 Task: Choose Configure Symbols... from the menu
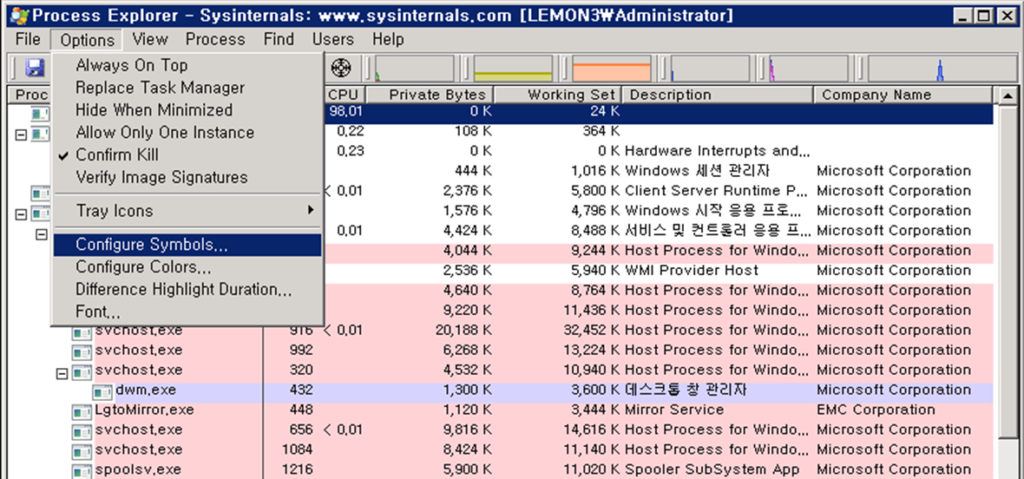[189, 244]
